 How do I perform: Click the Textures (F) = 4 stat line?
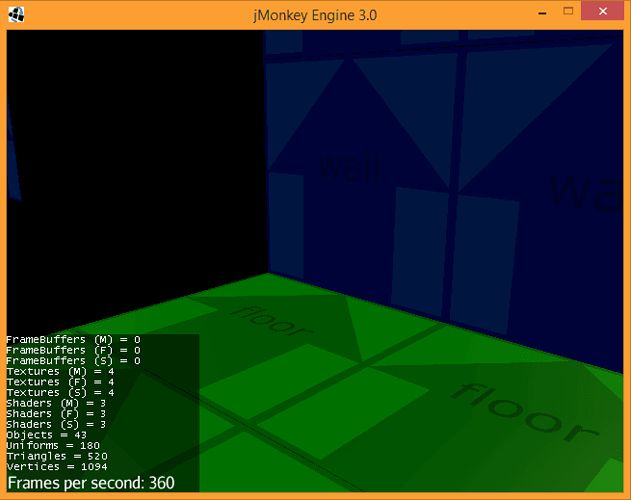click(60, 382)
